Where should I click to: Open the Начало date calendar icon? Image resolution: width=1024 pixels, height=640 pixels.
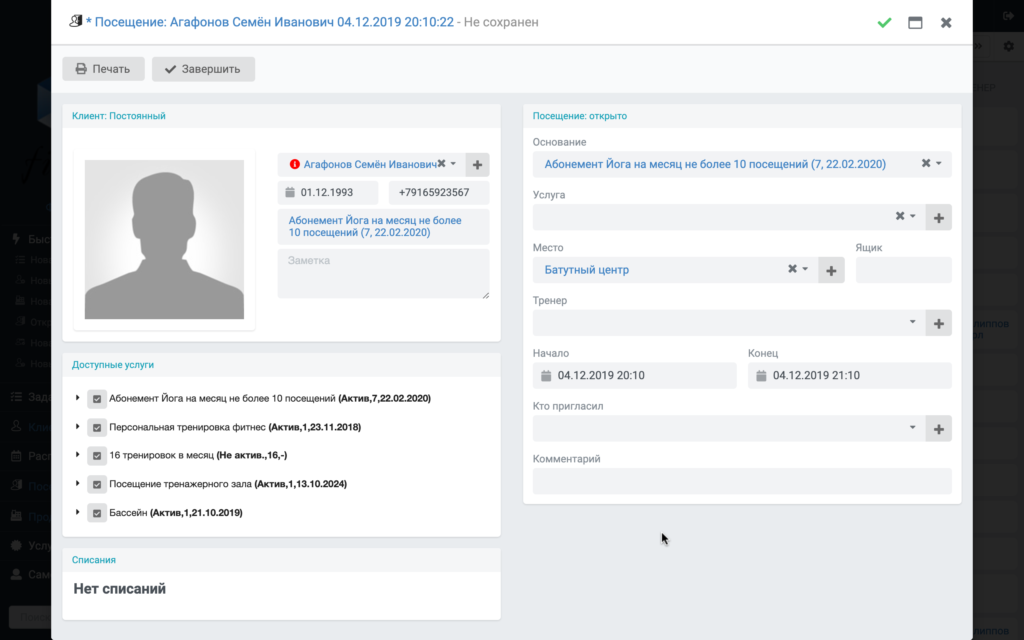[546, 376]
